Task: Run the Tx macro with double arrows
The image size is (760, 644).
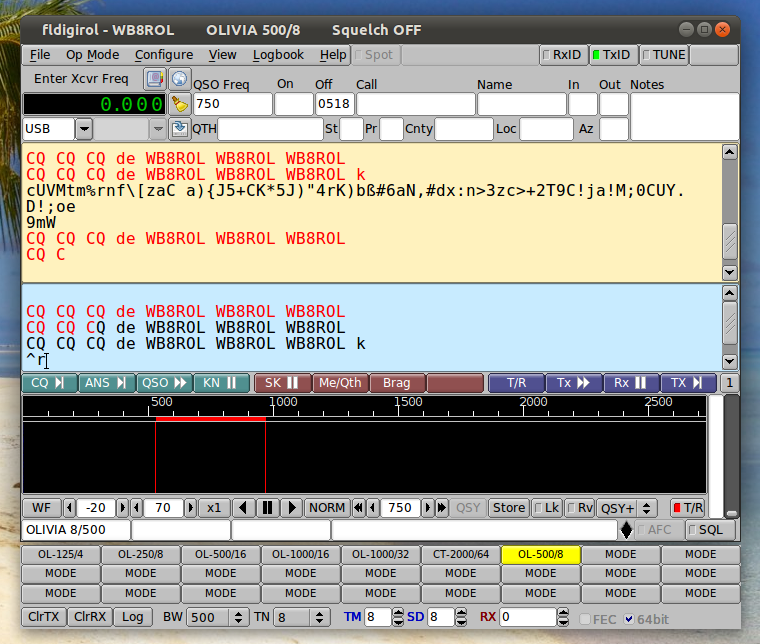Action: (574, 383)
